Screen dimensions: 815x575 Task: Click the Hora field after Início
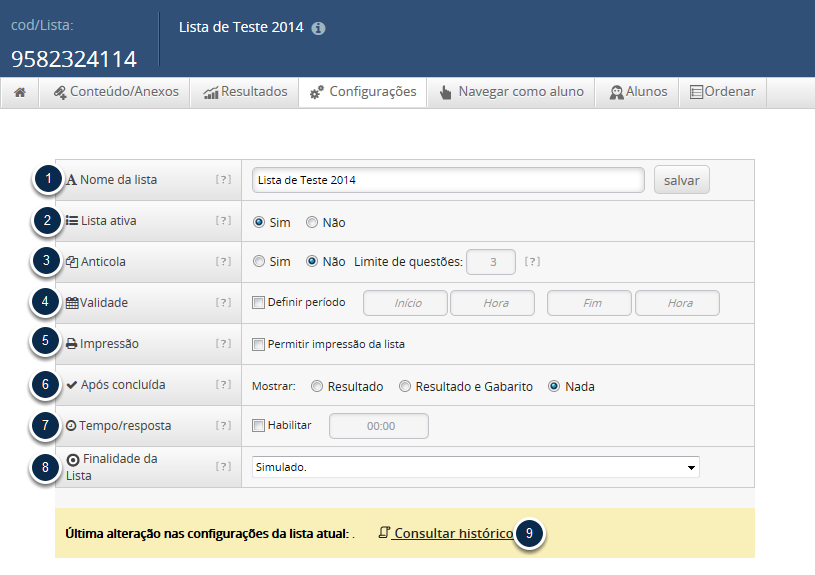coord(492,303)
